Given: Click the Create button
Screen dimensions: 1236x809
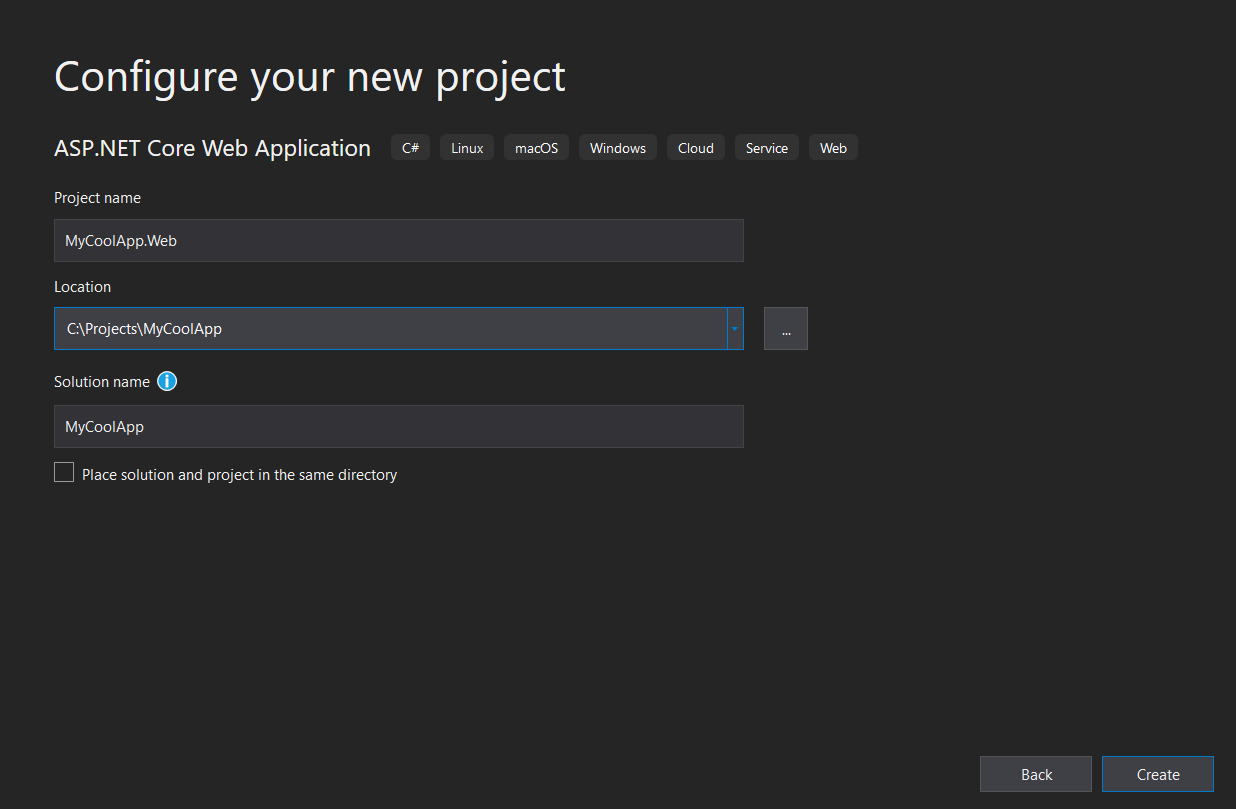Looking at the screenshot, I should [1157, 773].
